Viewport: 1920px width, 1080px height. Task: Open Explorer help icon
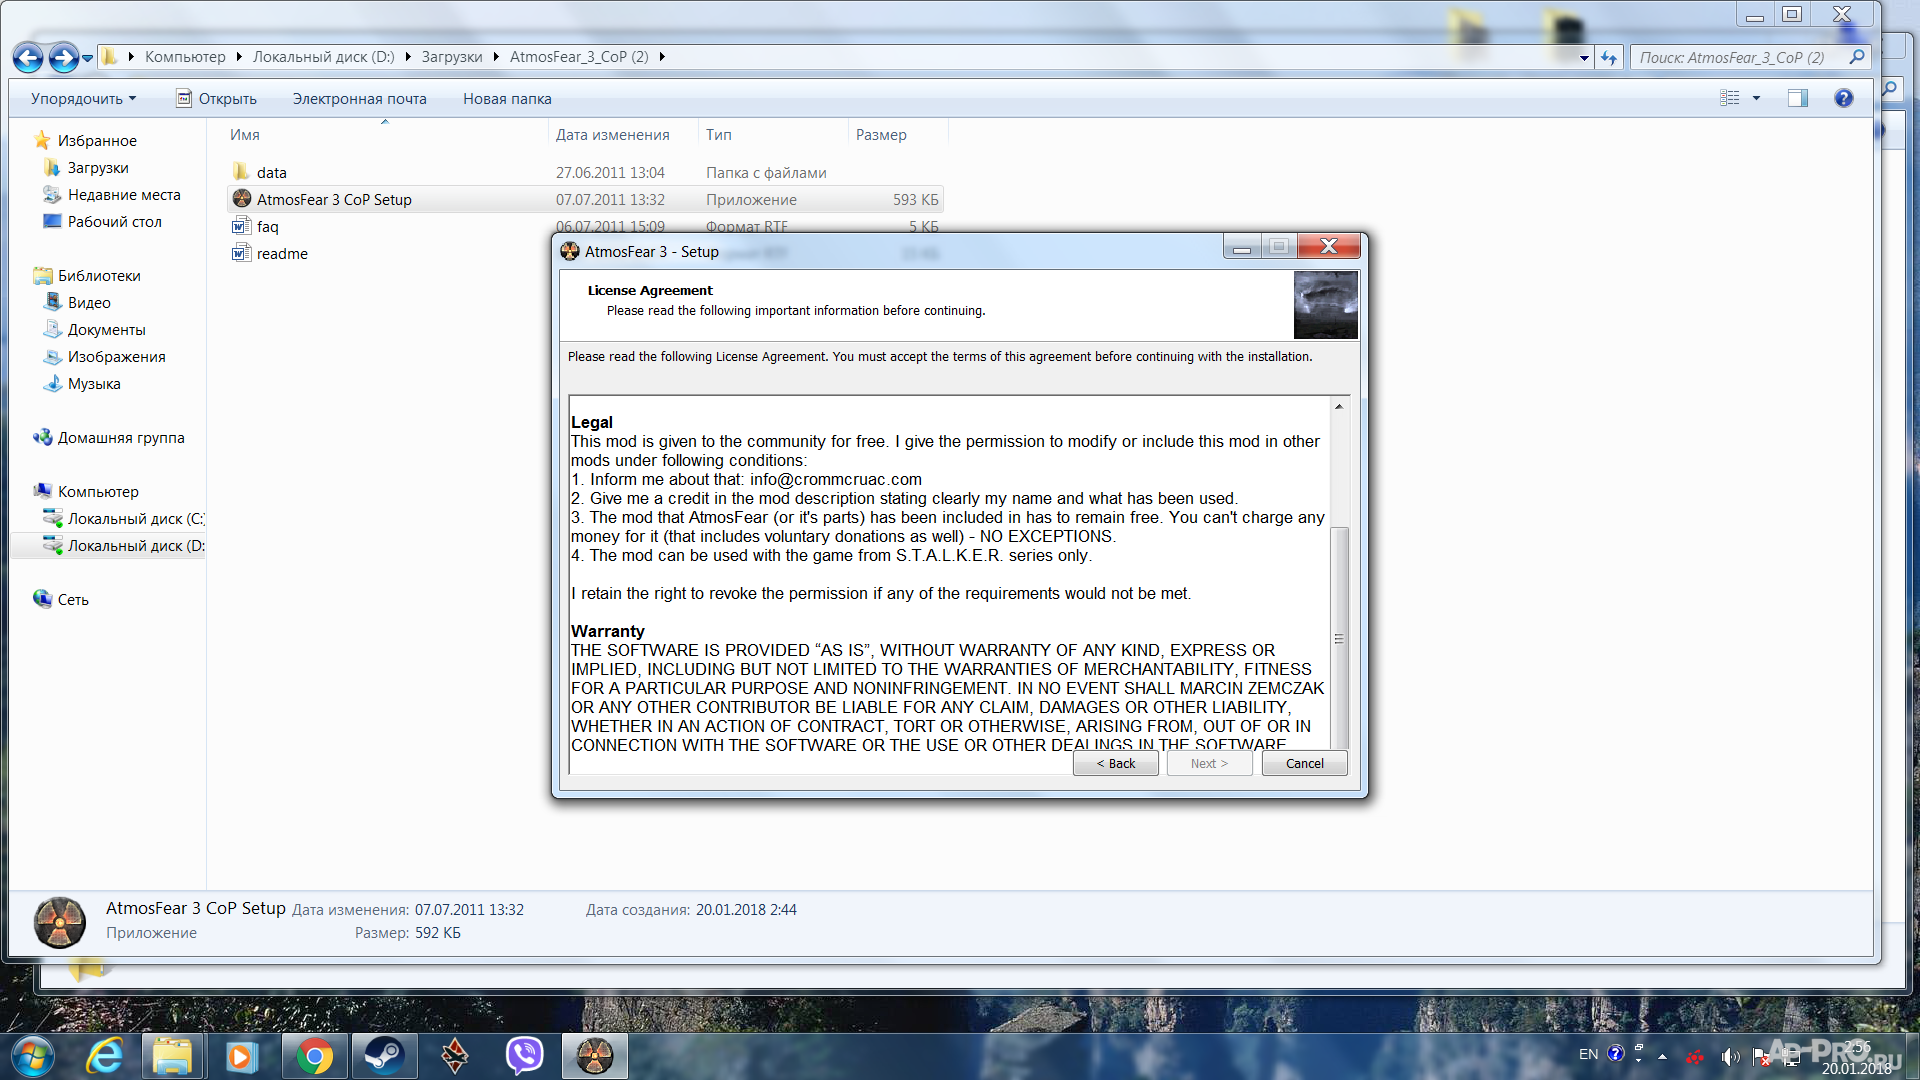(x=1844, y=98)
